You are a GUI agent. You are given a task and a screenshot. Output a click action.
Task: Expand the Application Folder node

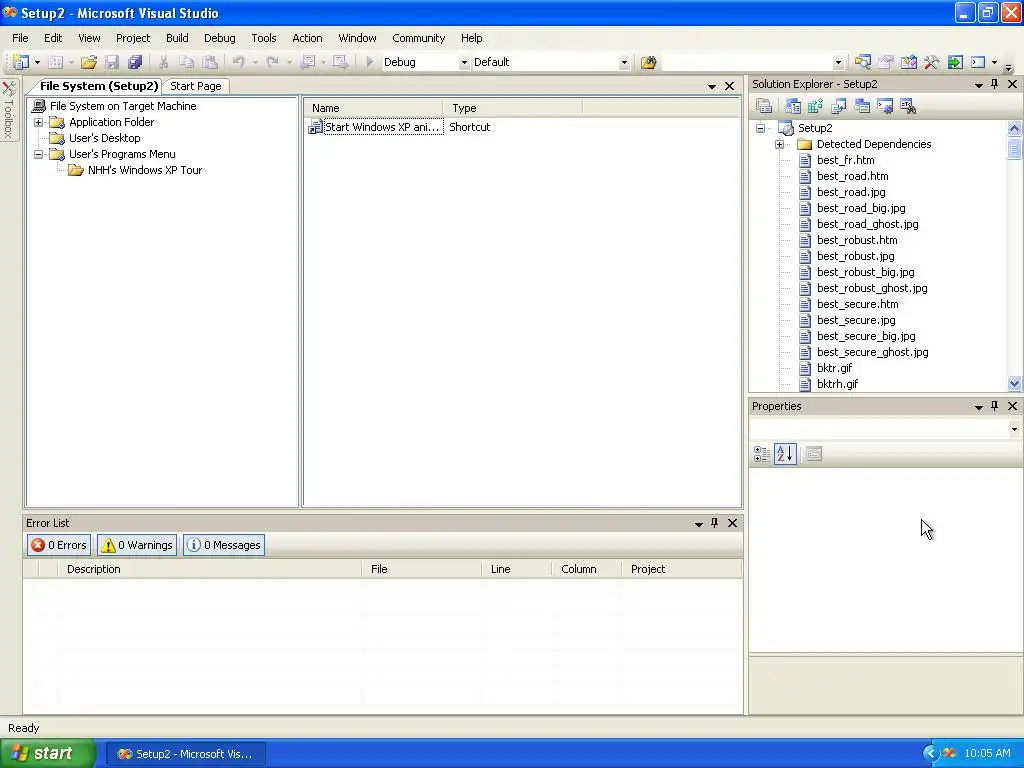click(x=39, y=122)
